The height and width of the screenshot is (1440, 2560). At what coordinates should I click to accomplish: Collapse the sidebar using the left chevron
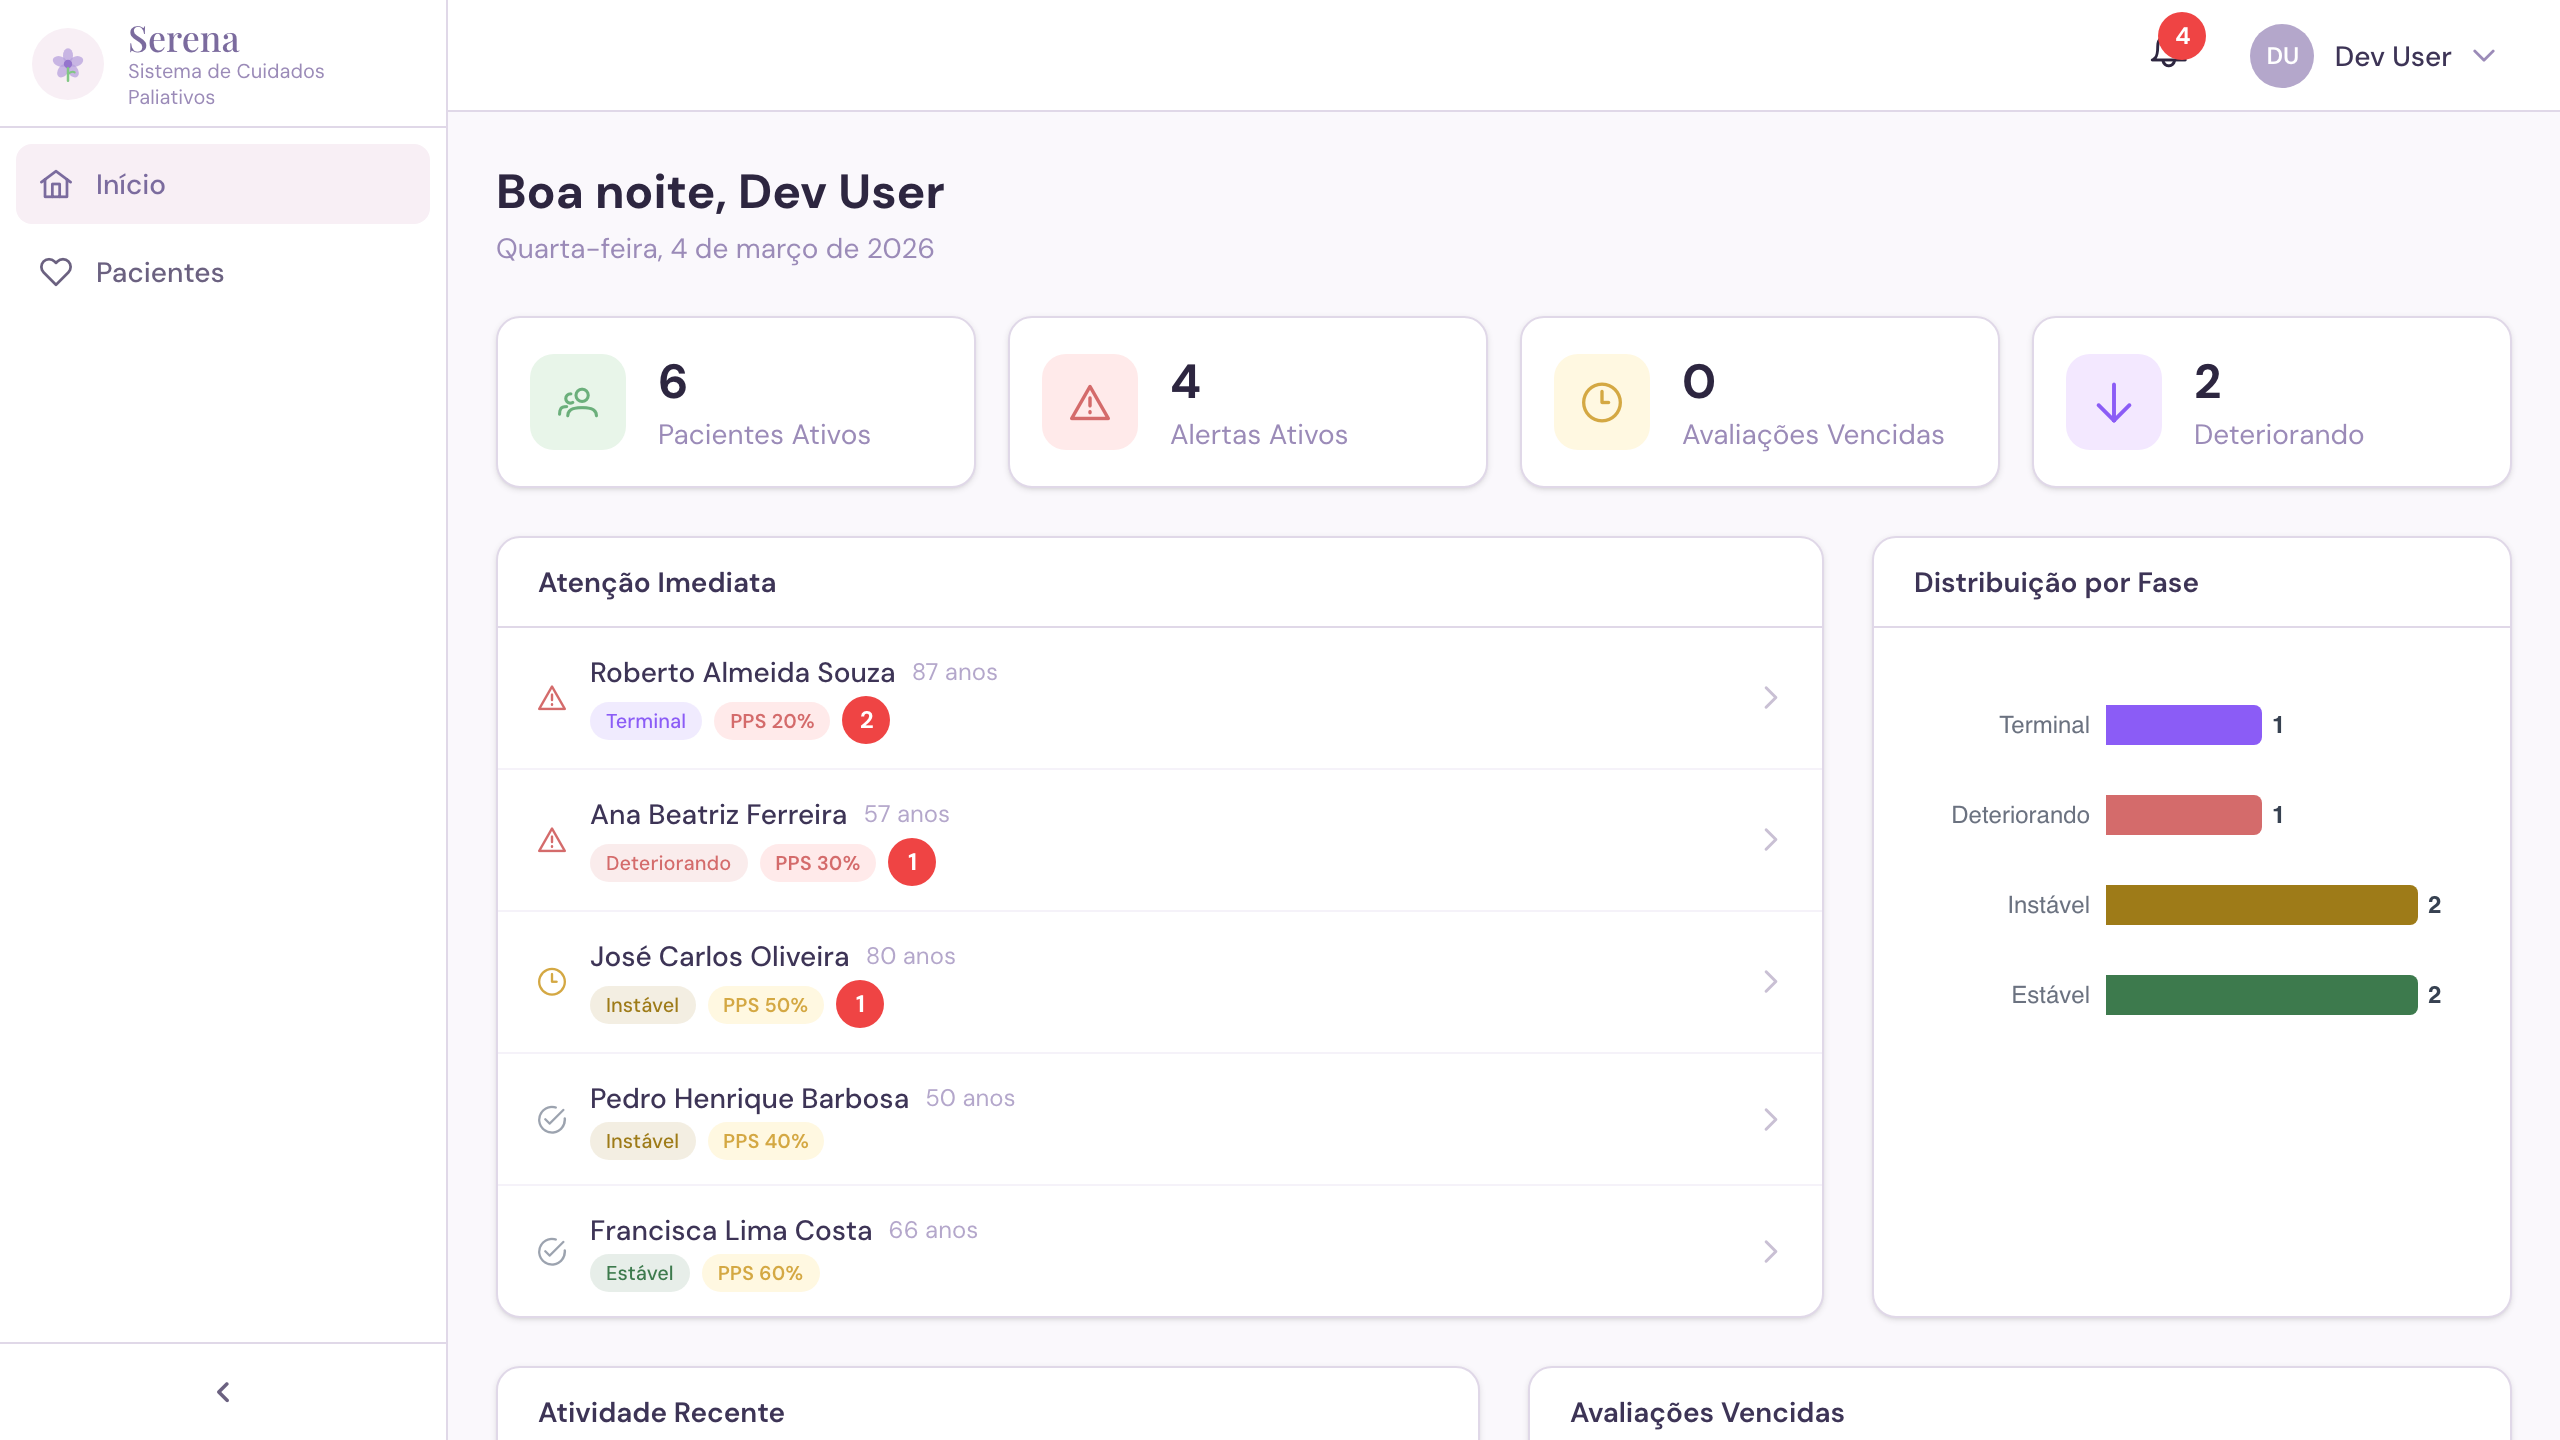coord(222,1390)
